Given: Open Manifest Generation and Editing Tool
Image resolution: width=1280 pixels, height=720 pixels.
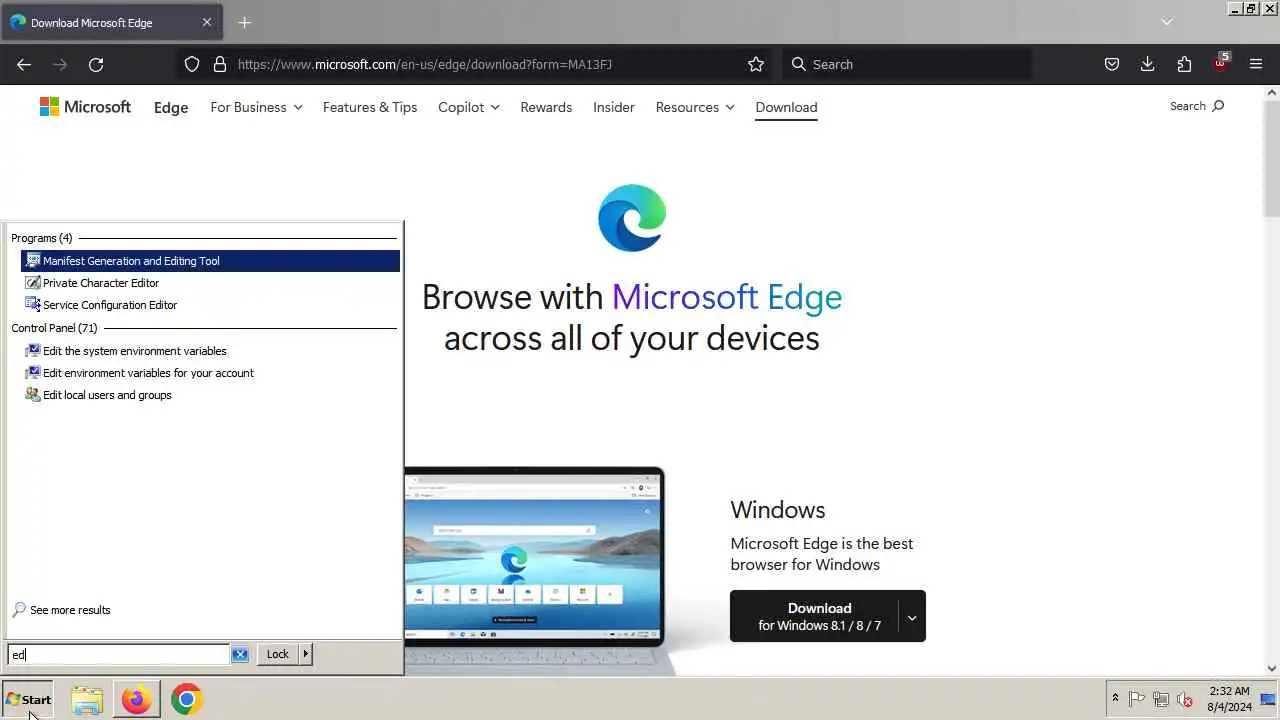Looking at the screenshot, I should [210, 261].
